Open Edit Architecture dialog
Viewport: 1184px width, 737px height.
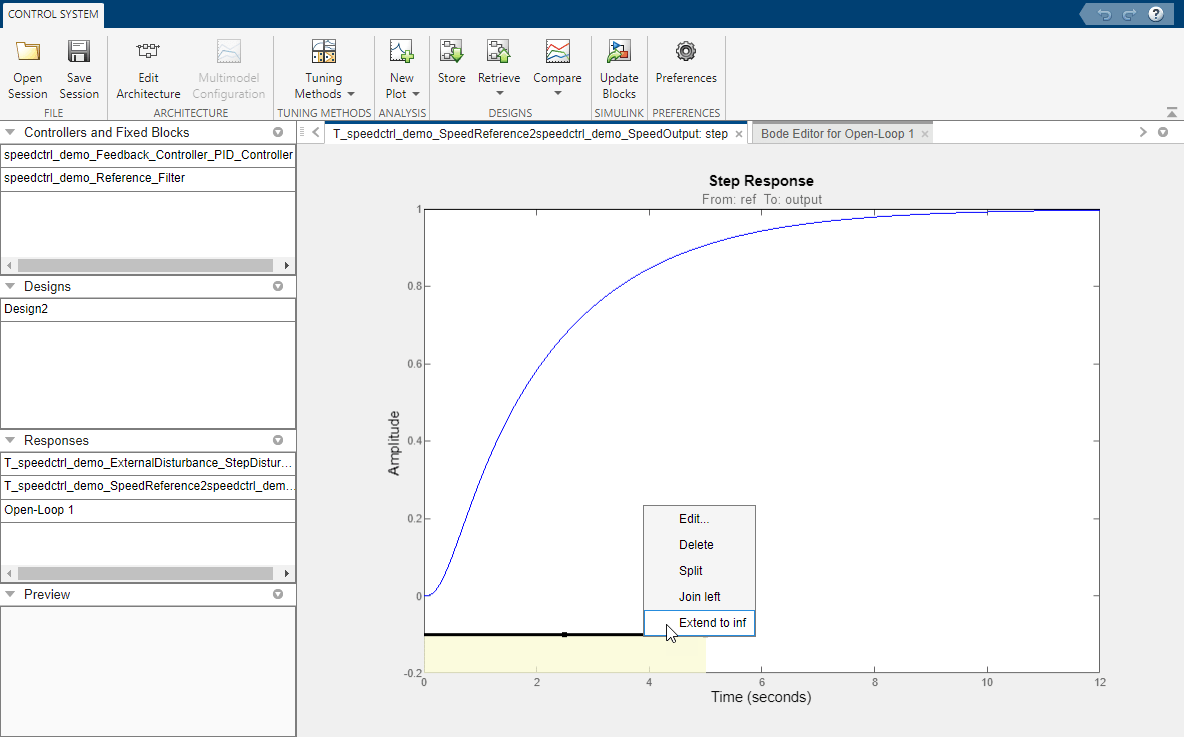[148, 53]
